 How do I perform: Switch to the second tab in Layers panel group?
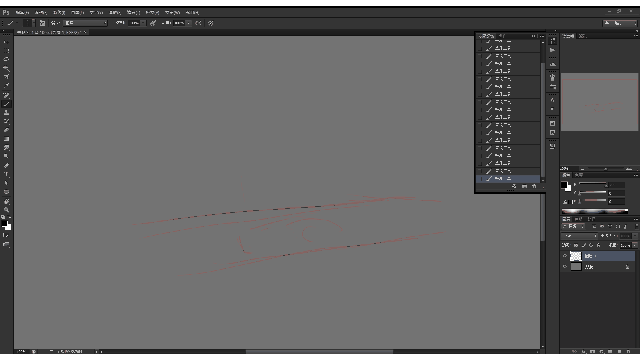579,219
